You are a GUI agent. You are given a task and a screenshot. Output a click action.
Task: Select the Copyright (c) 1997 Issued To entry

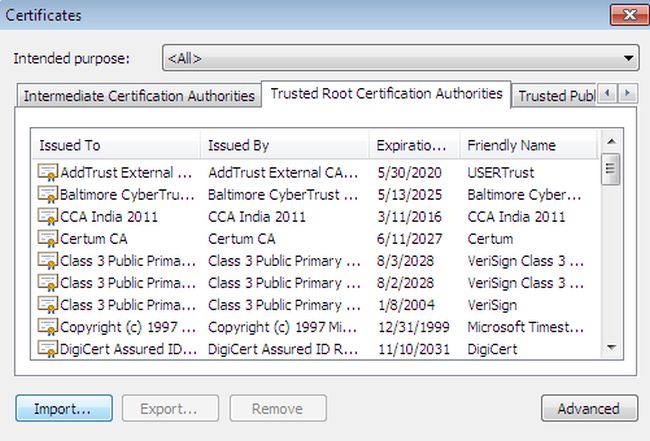(x=128, y=327)
